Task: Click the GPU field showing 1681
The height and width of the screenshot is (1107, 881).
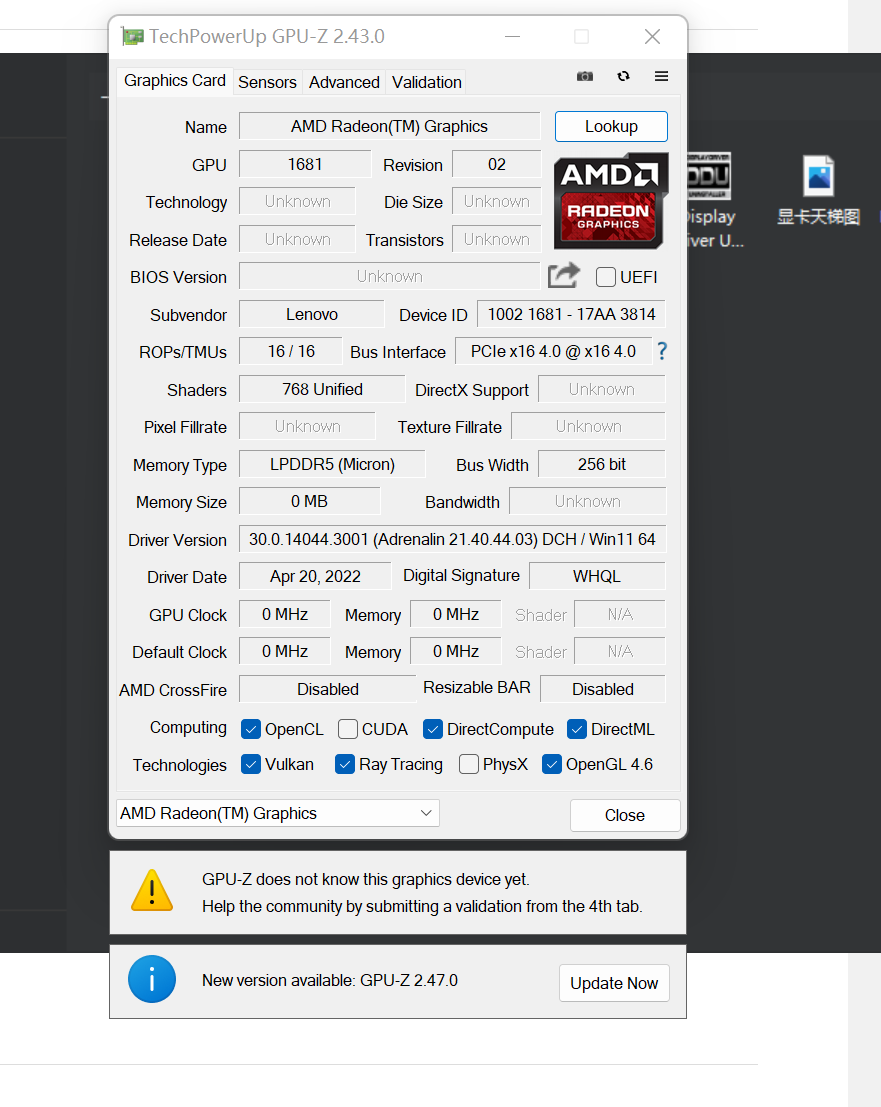Action: tap(305, 164)
